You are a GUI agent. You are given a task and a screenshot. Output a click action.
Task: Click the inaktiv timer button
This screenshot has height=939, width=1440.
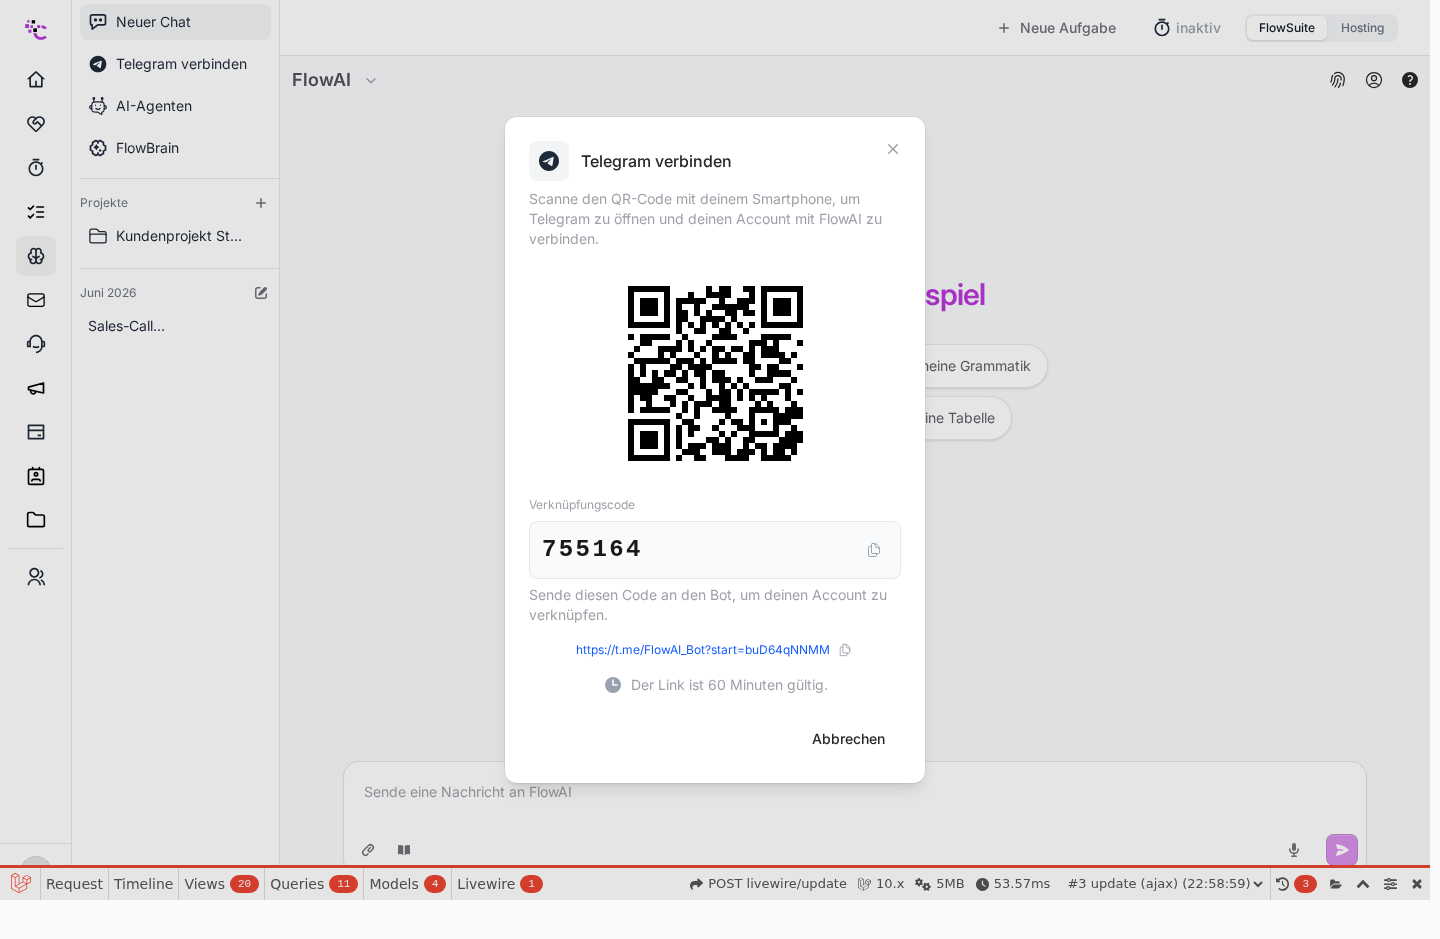1187,28
